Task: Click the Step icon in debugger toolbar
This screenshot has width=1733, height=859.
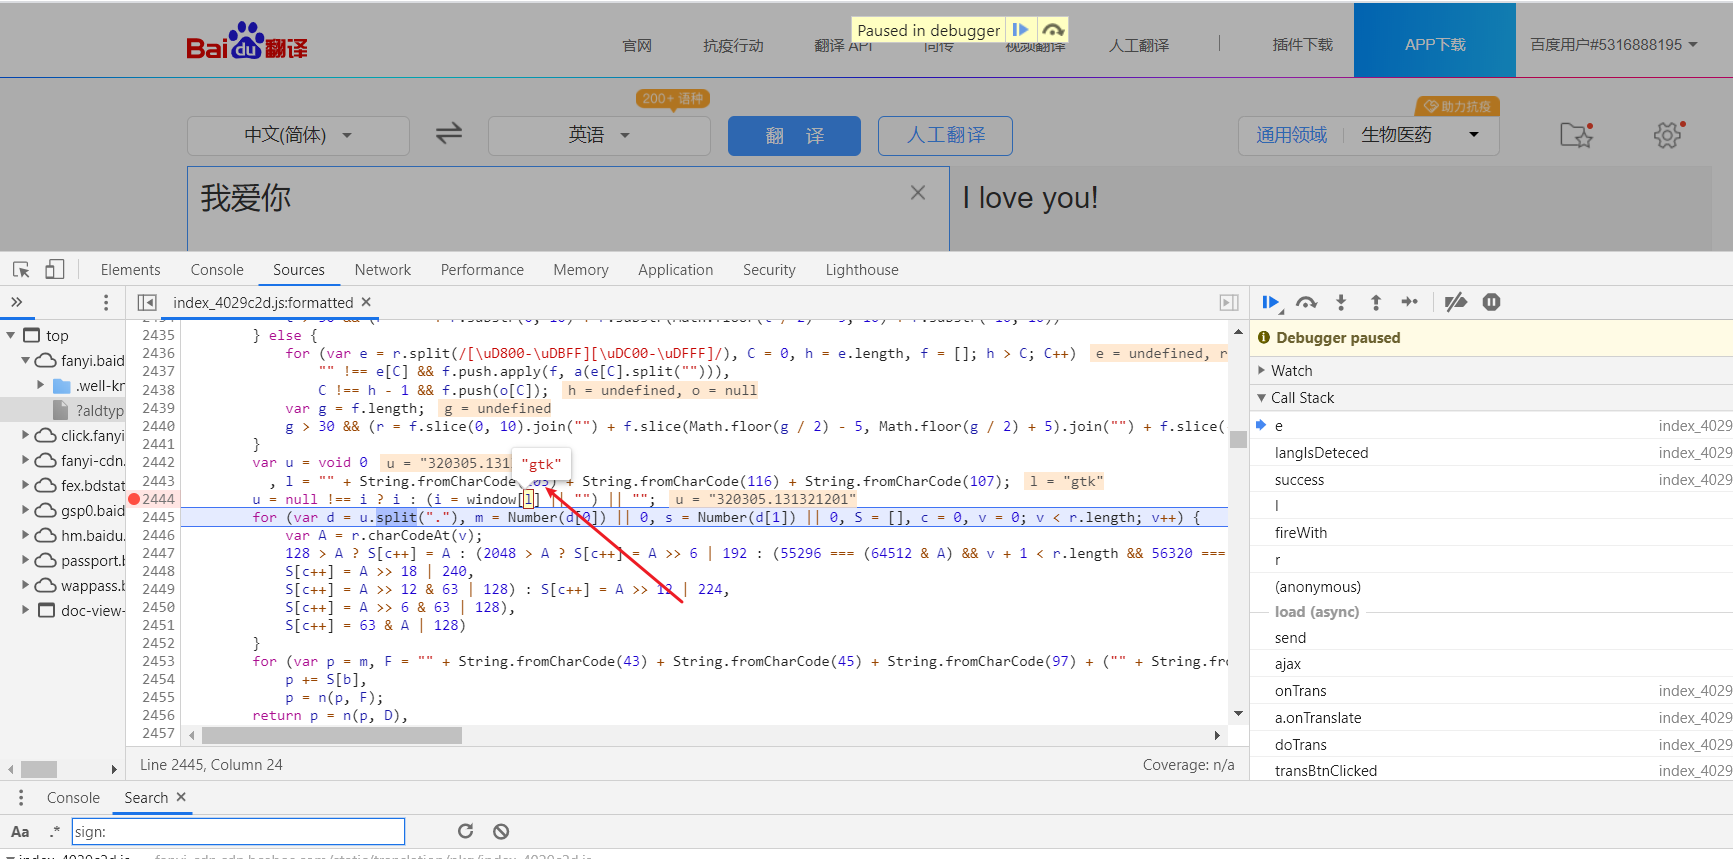Action: [x=1410, y=302]
